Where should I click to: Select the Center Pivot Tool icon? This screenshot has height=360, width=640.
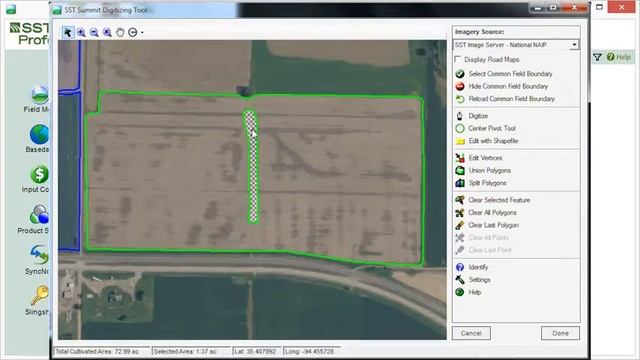point(460,129)
